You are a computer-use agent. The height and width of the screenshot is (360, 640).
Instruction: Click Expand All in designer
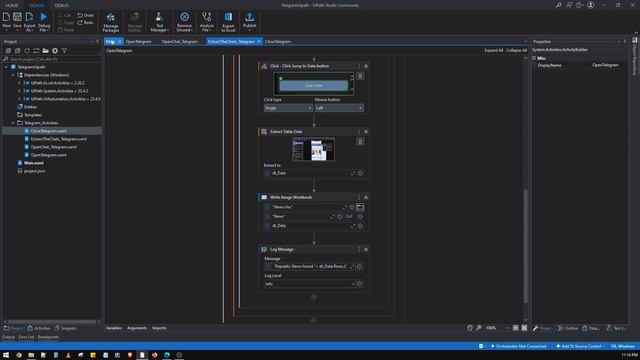pyautogui.click(x=493, y=50)
